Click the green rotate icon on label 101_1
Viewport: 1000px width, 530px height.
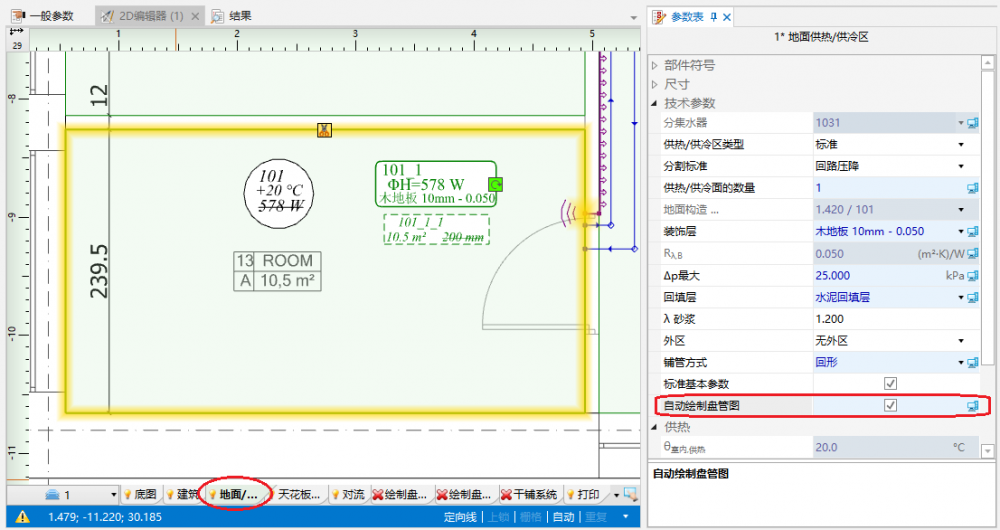click(495, 183)
